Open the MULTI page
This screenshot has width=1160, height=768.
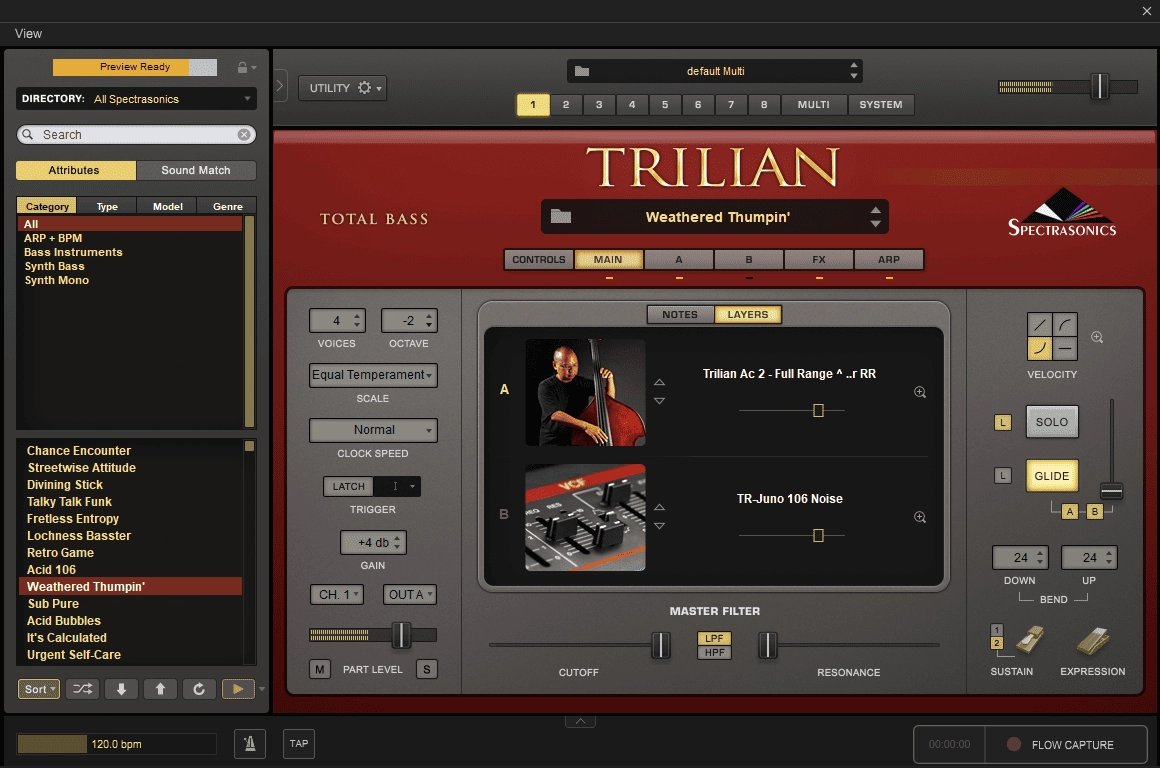coord(813,104)
